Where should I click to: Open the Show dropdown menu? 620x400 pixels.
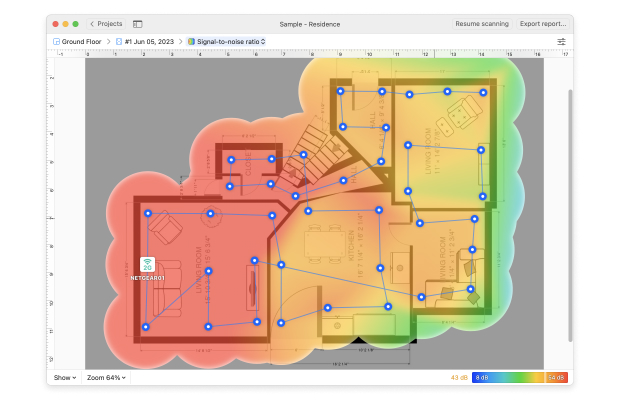(x=65, y=377)
